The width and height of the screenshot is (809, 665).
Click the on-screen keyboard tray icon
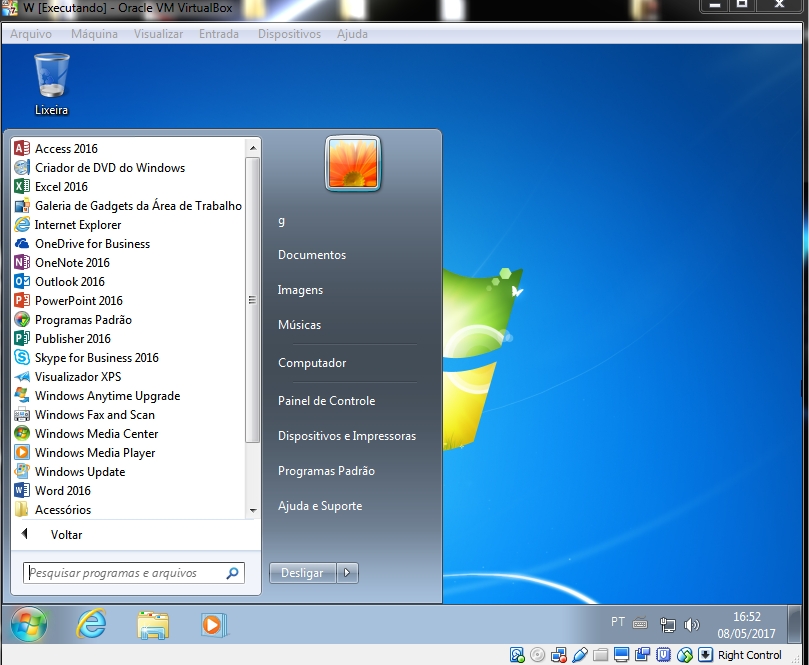(640, 624)
